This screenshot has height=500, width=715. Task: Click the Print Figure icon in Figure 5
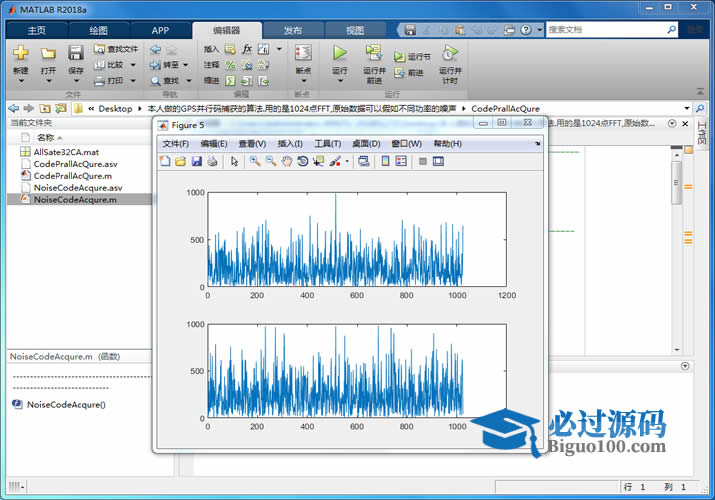click(x=212, y=161)
